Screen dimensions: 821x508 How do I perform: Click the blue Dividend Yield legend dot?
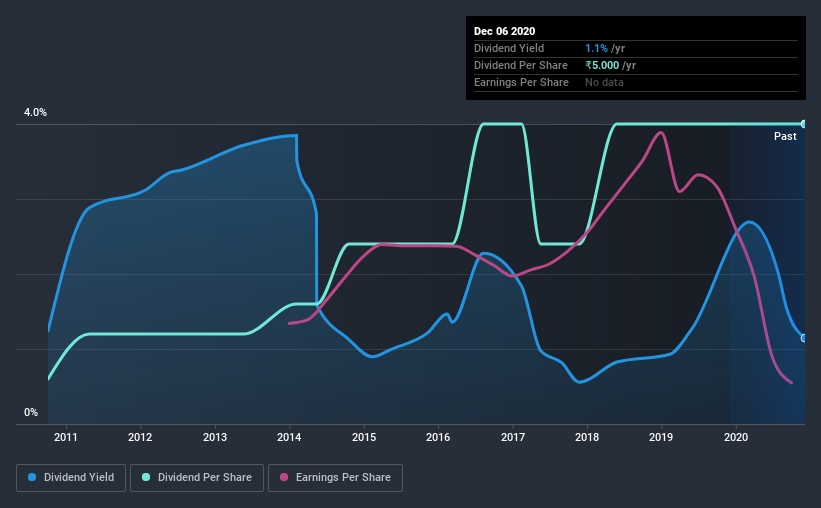tap(32, 477)
